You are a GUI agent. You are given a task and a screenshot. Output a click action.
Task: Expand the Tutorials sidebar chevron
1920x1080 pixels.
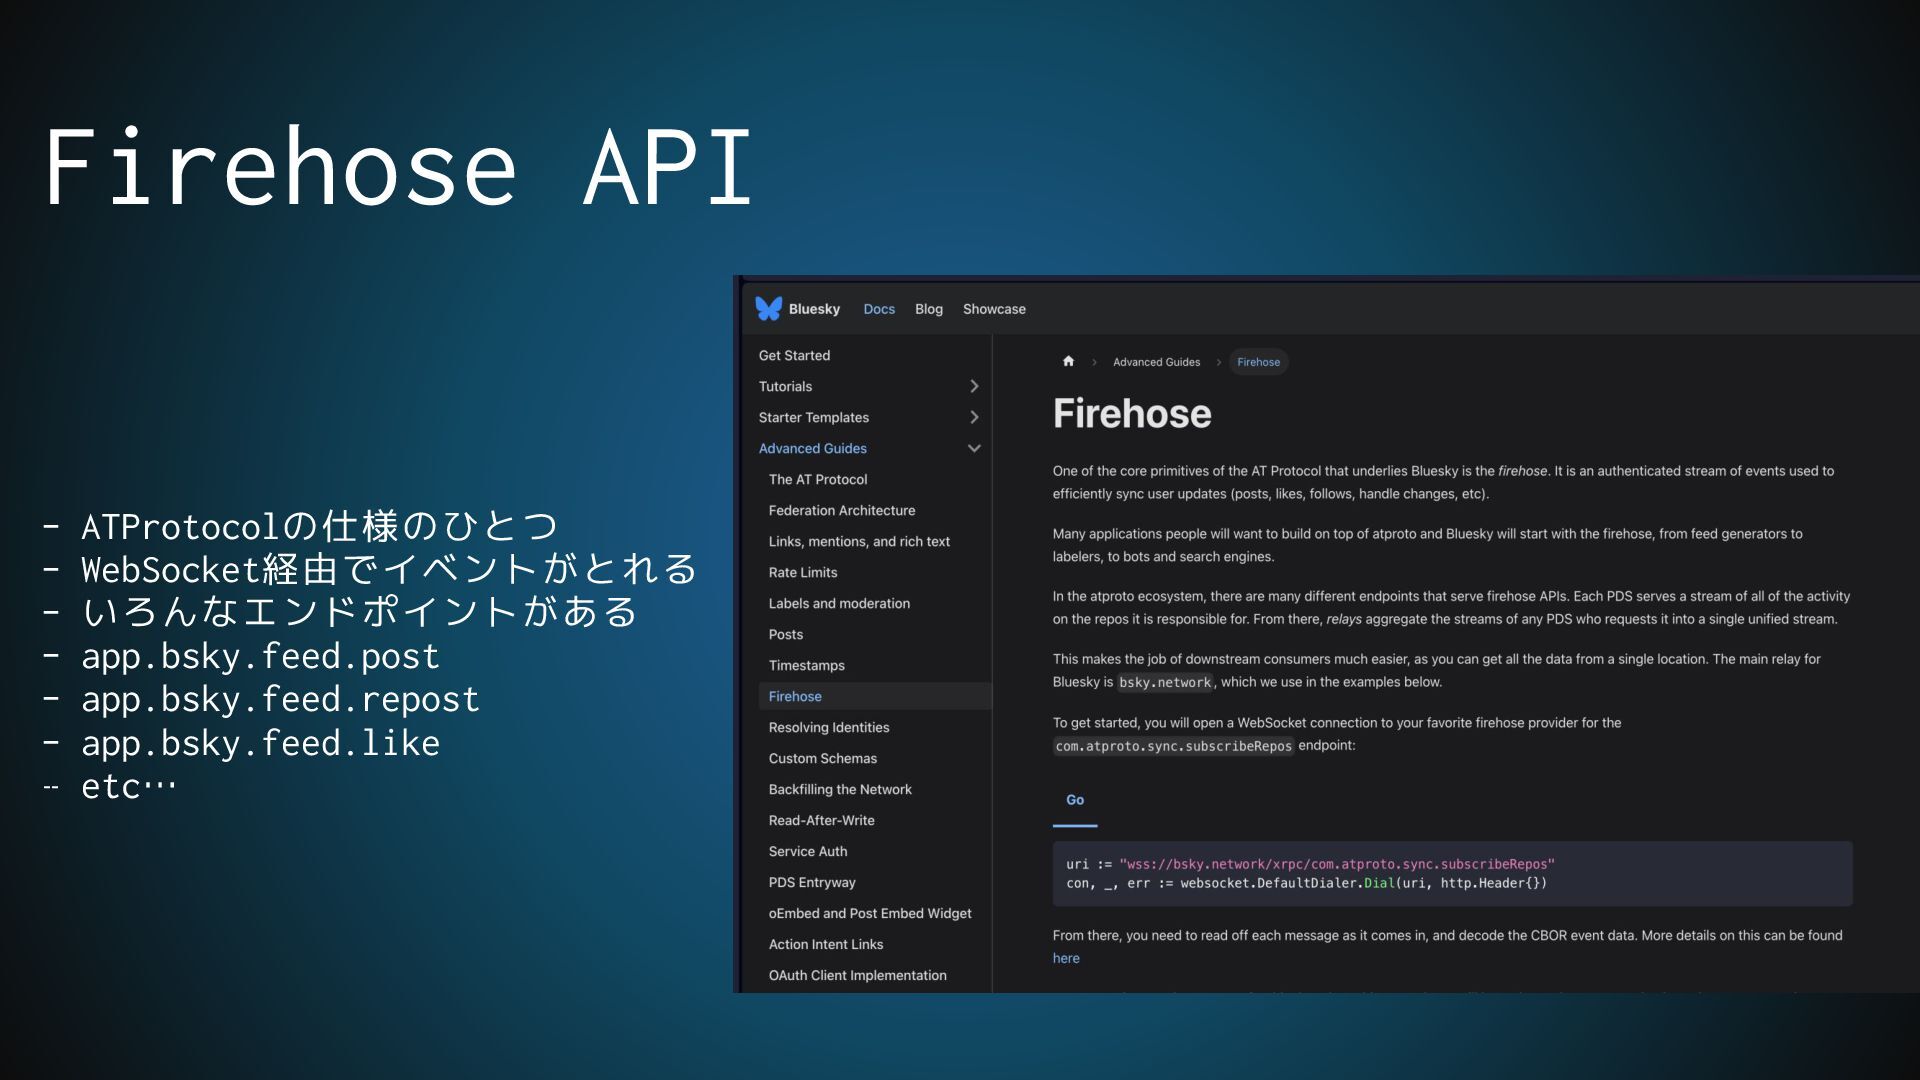coord(974,387)
